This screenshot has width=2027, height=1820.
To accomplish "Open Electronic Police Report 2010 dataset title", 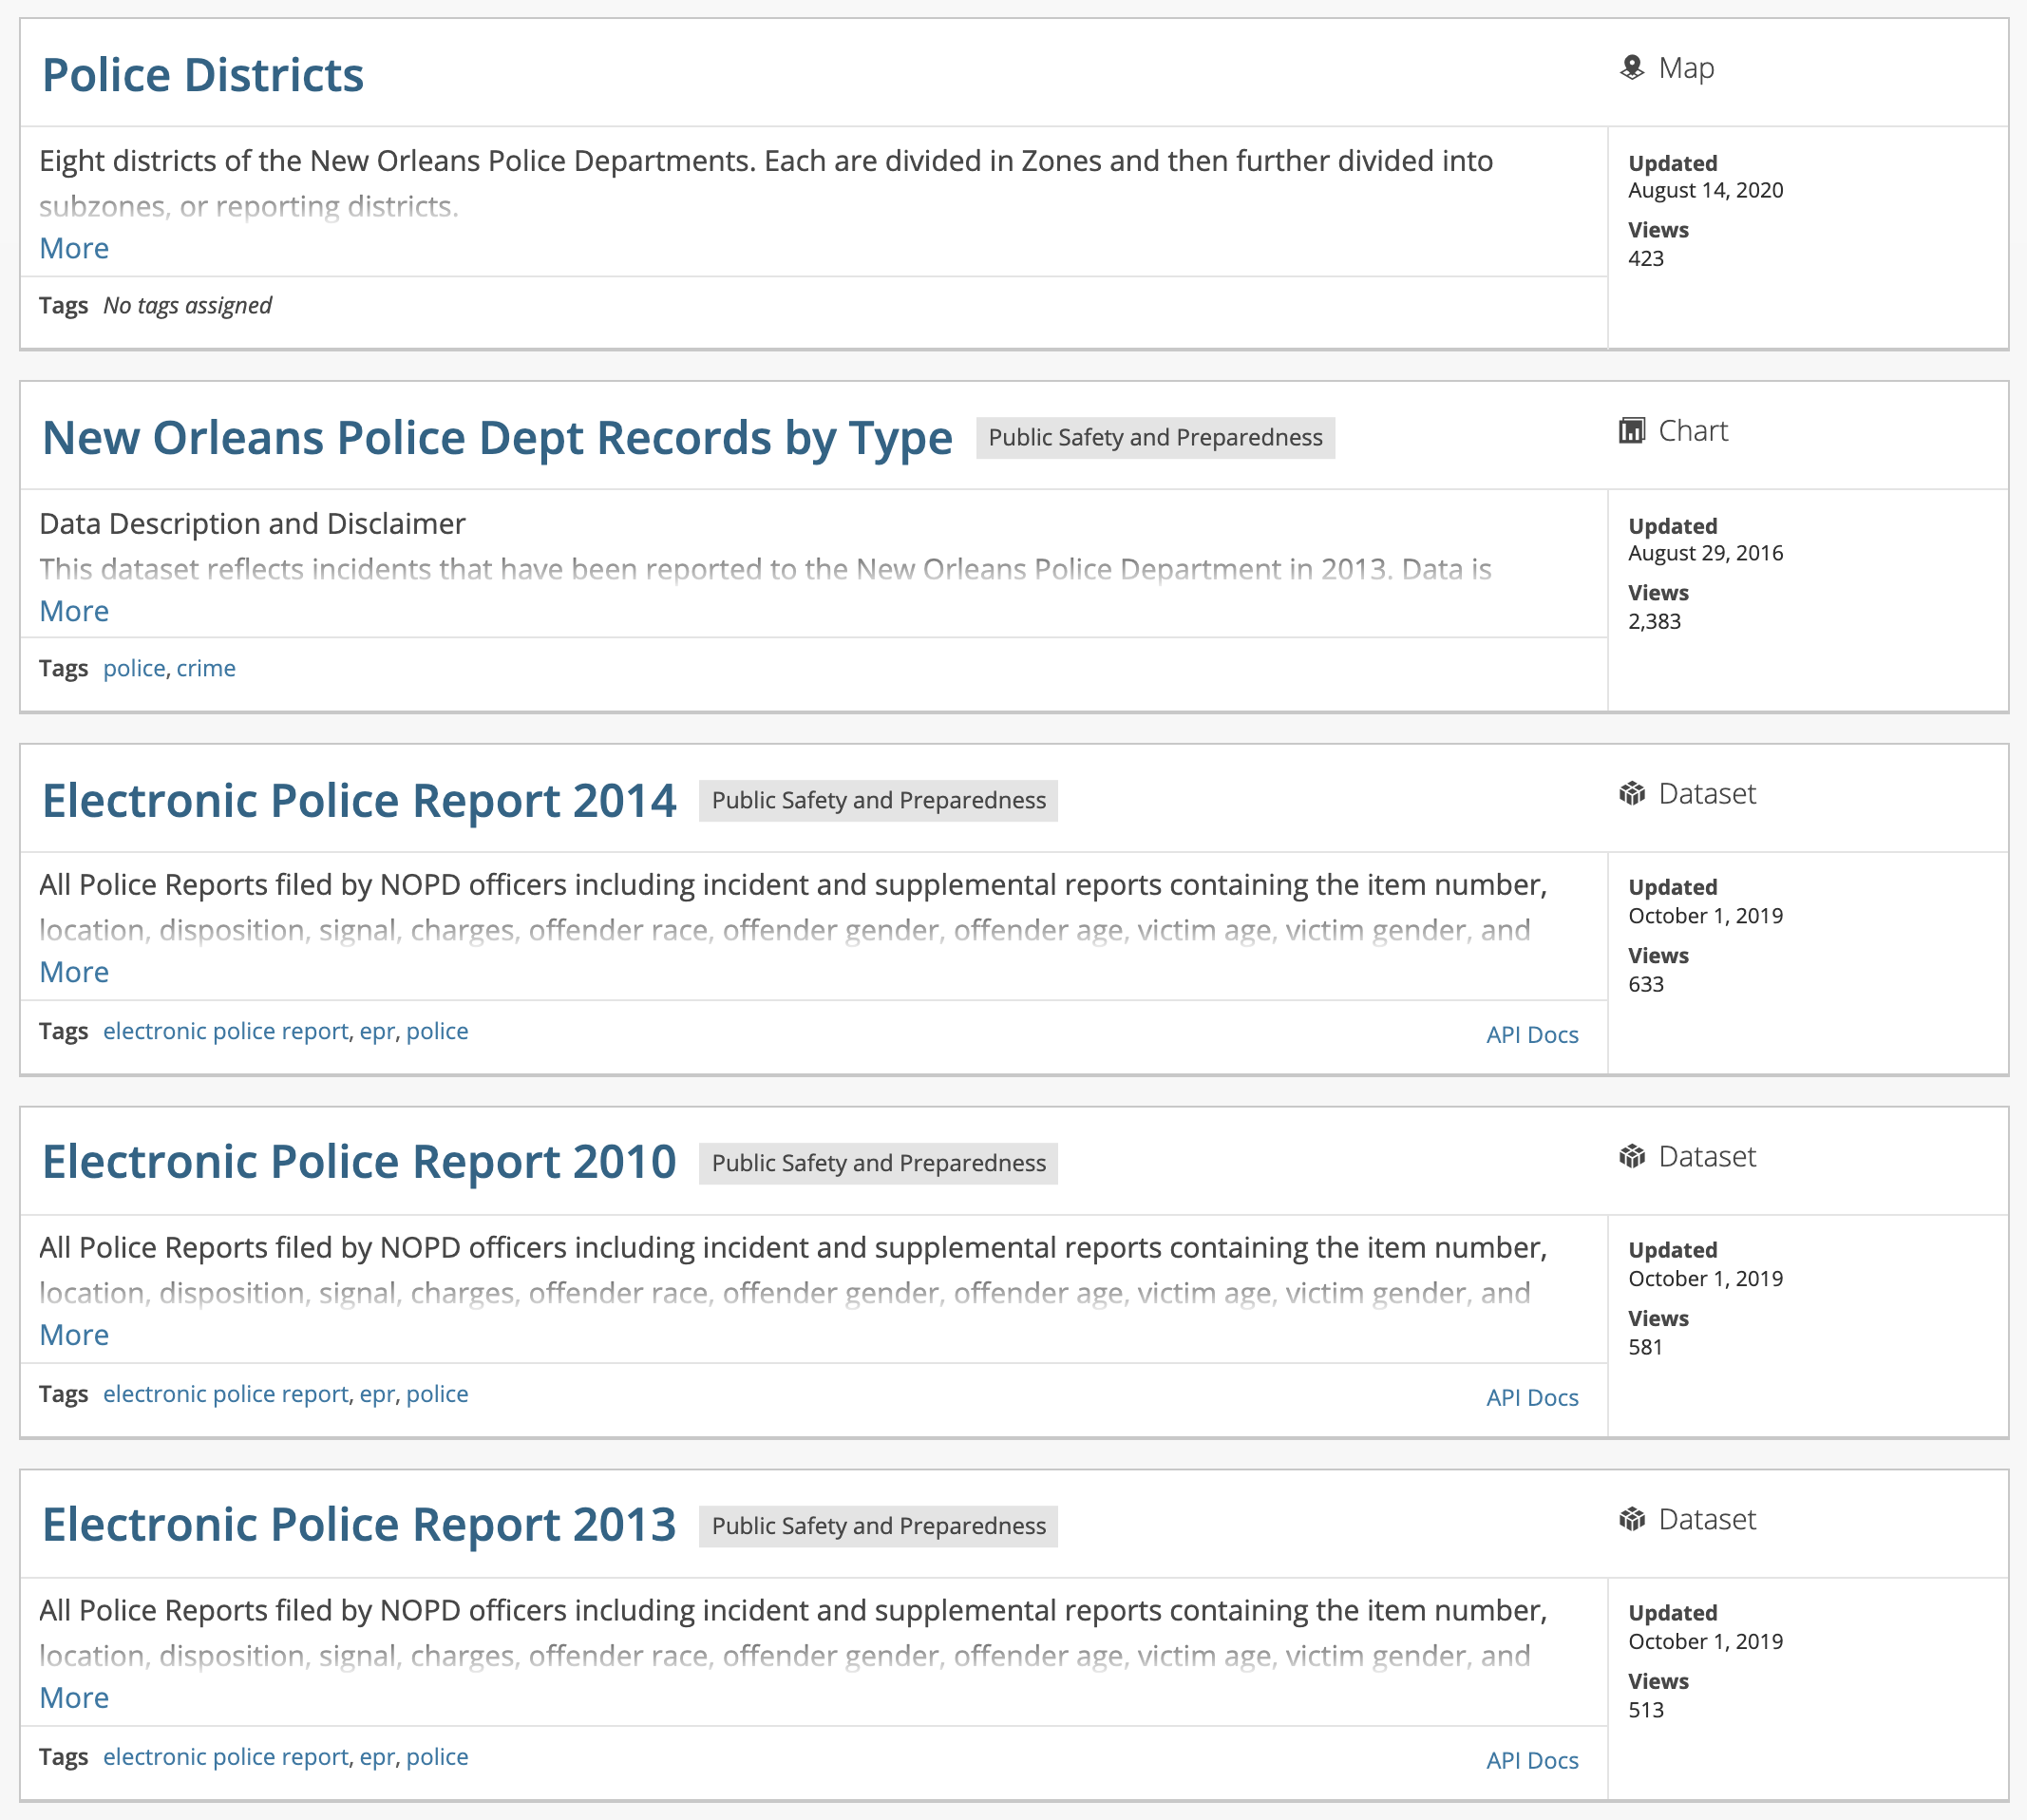I will [x=359, y=1163].
